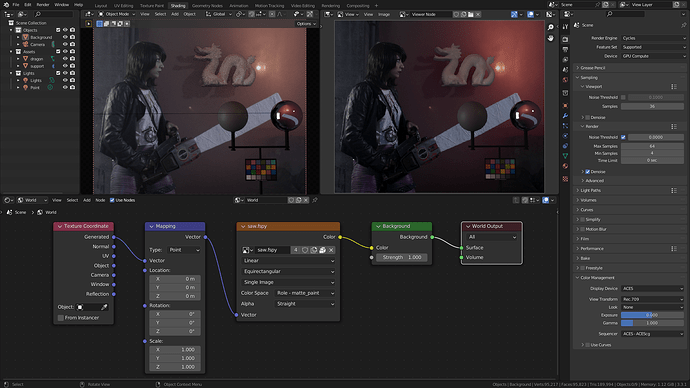Open the viewport Options button
The height and width of the screenshot is (388, 690).
[306, 24]
